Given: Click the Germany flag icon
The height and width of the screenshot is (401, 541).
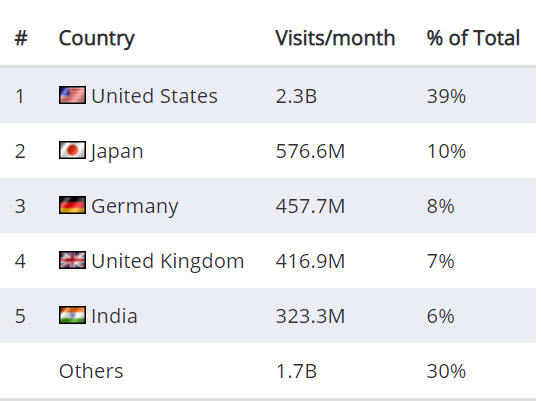Looking at the screenshot, I should (72, 205).
